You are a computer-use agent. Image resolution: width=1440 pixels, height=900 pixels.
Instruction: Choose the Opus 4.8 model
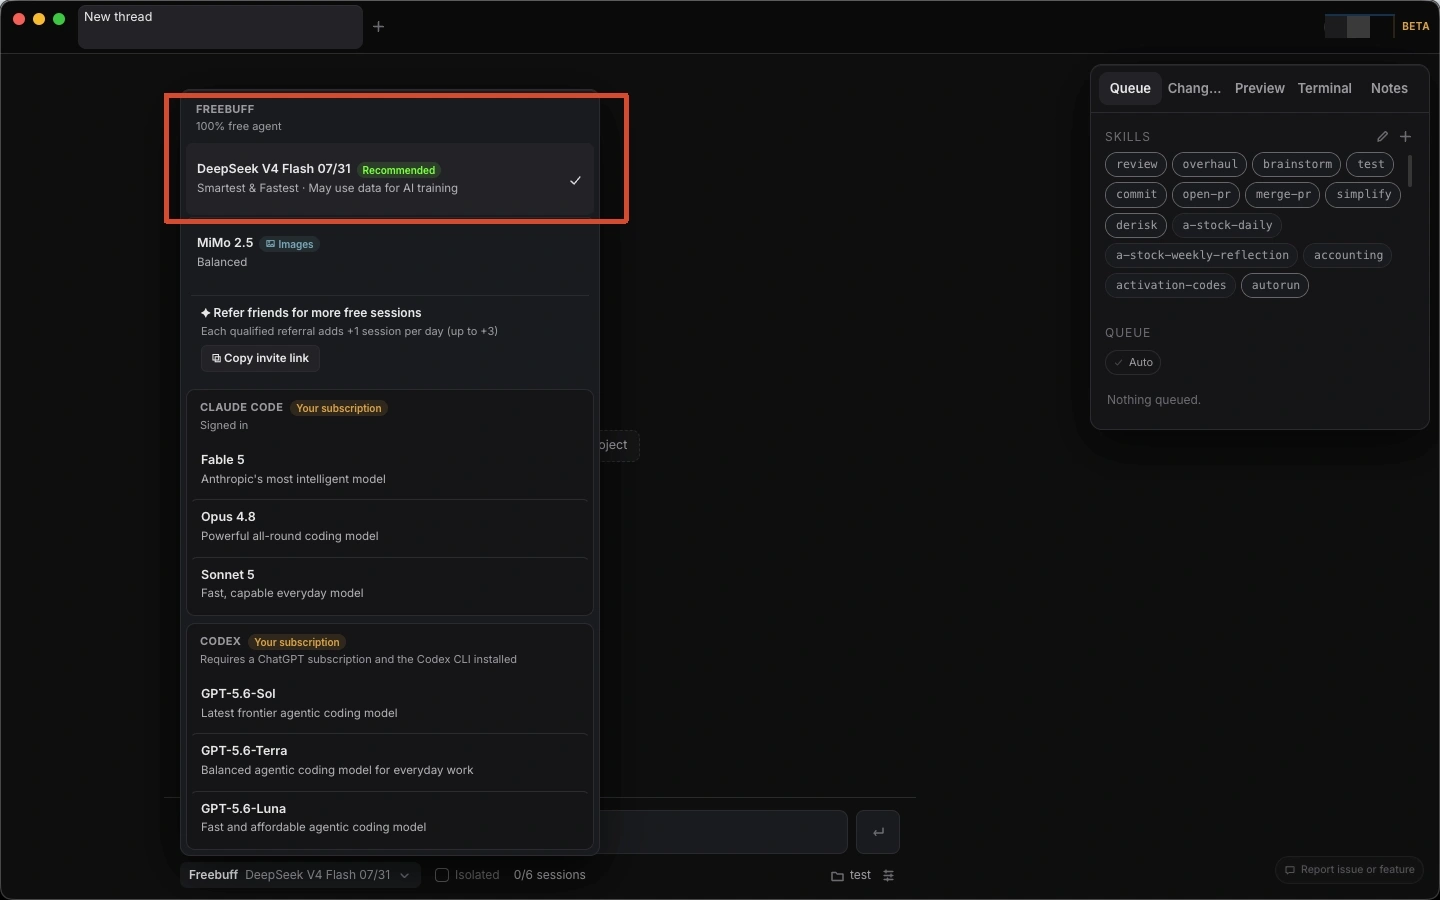pyautogui.click(x=390, y=526)
